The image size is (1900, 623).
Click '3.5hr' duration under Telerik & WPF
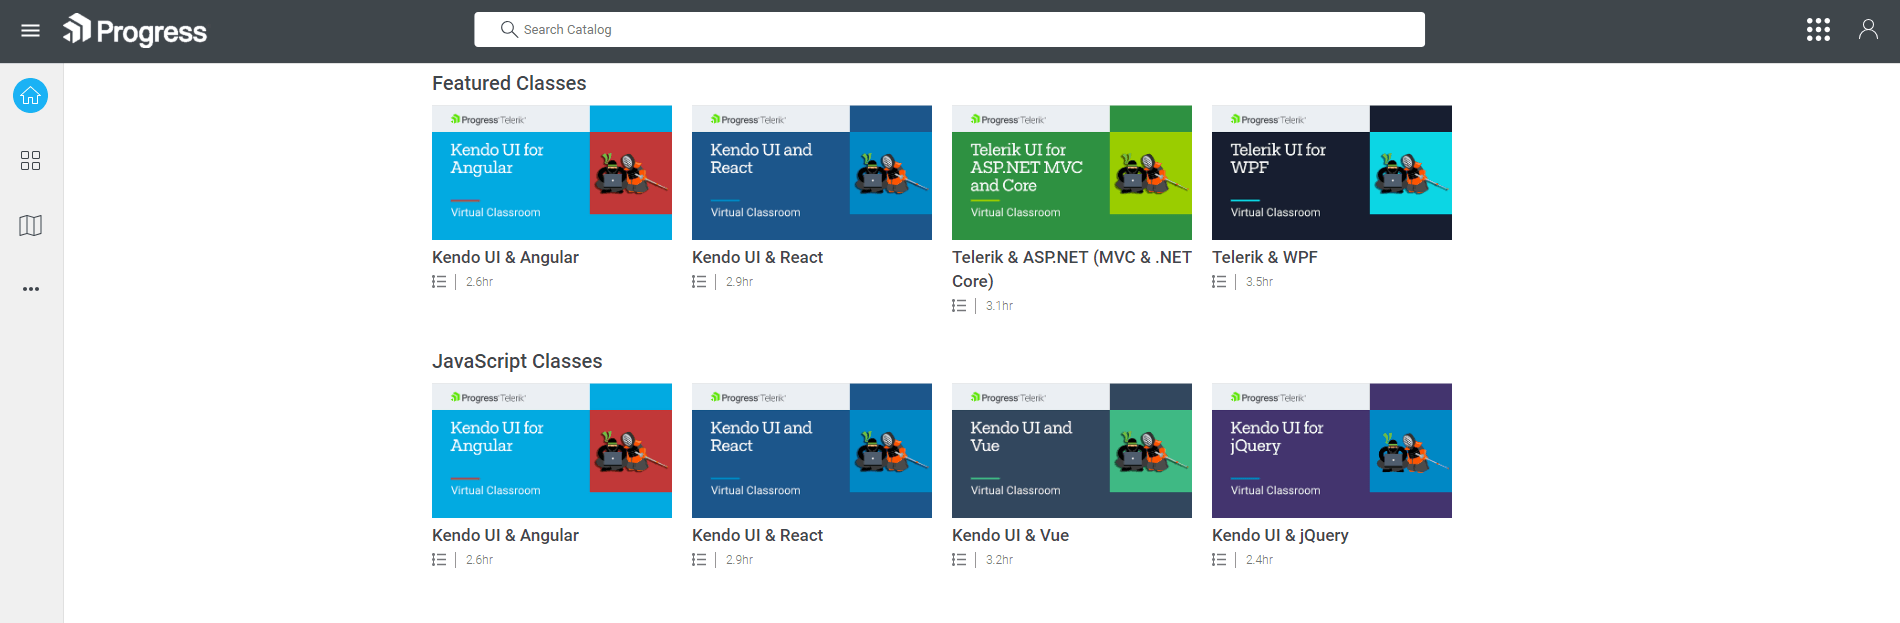[x=1259, y=282]
